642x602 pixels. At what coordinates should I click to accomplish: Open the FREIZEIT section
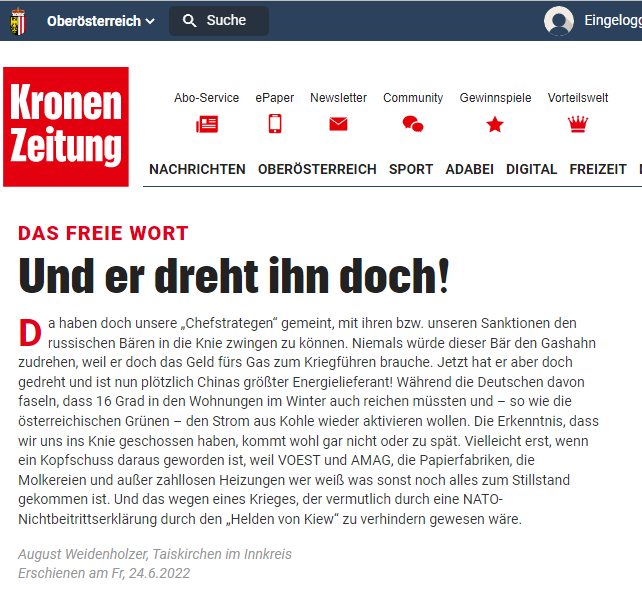[x=598, y=169]
